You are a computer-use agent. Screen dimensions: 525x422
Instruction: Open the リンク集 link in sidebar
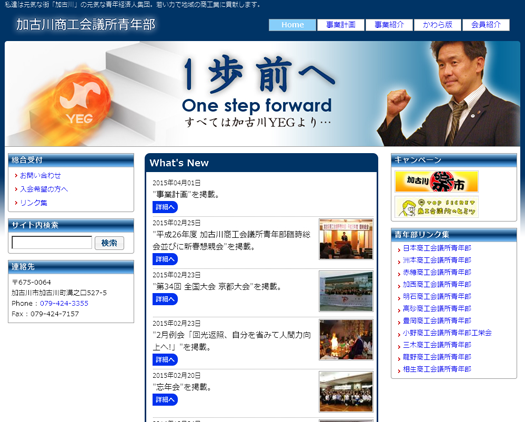33,203
